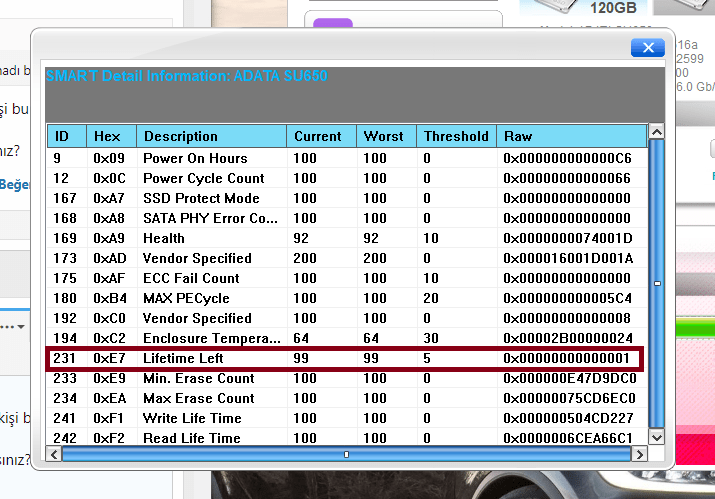
Task: Click the Description column header
Action: coord(212,136)
